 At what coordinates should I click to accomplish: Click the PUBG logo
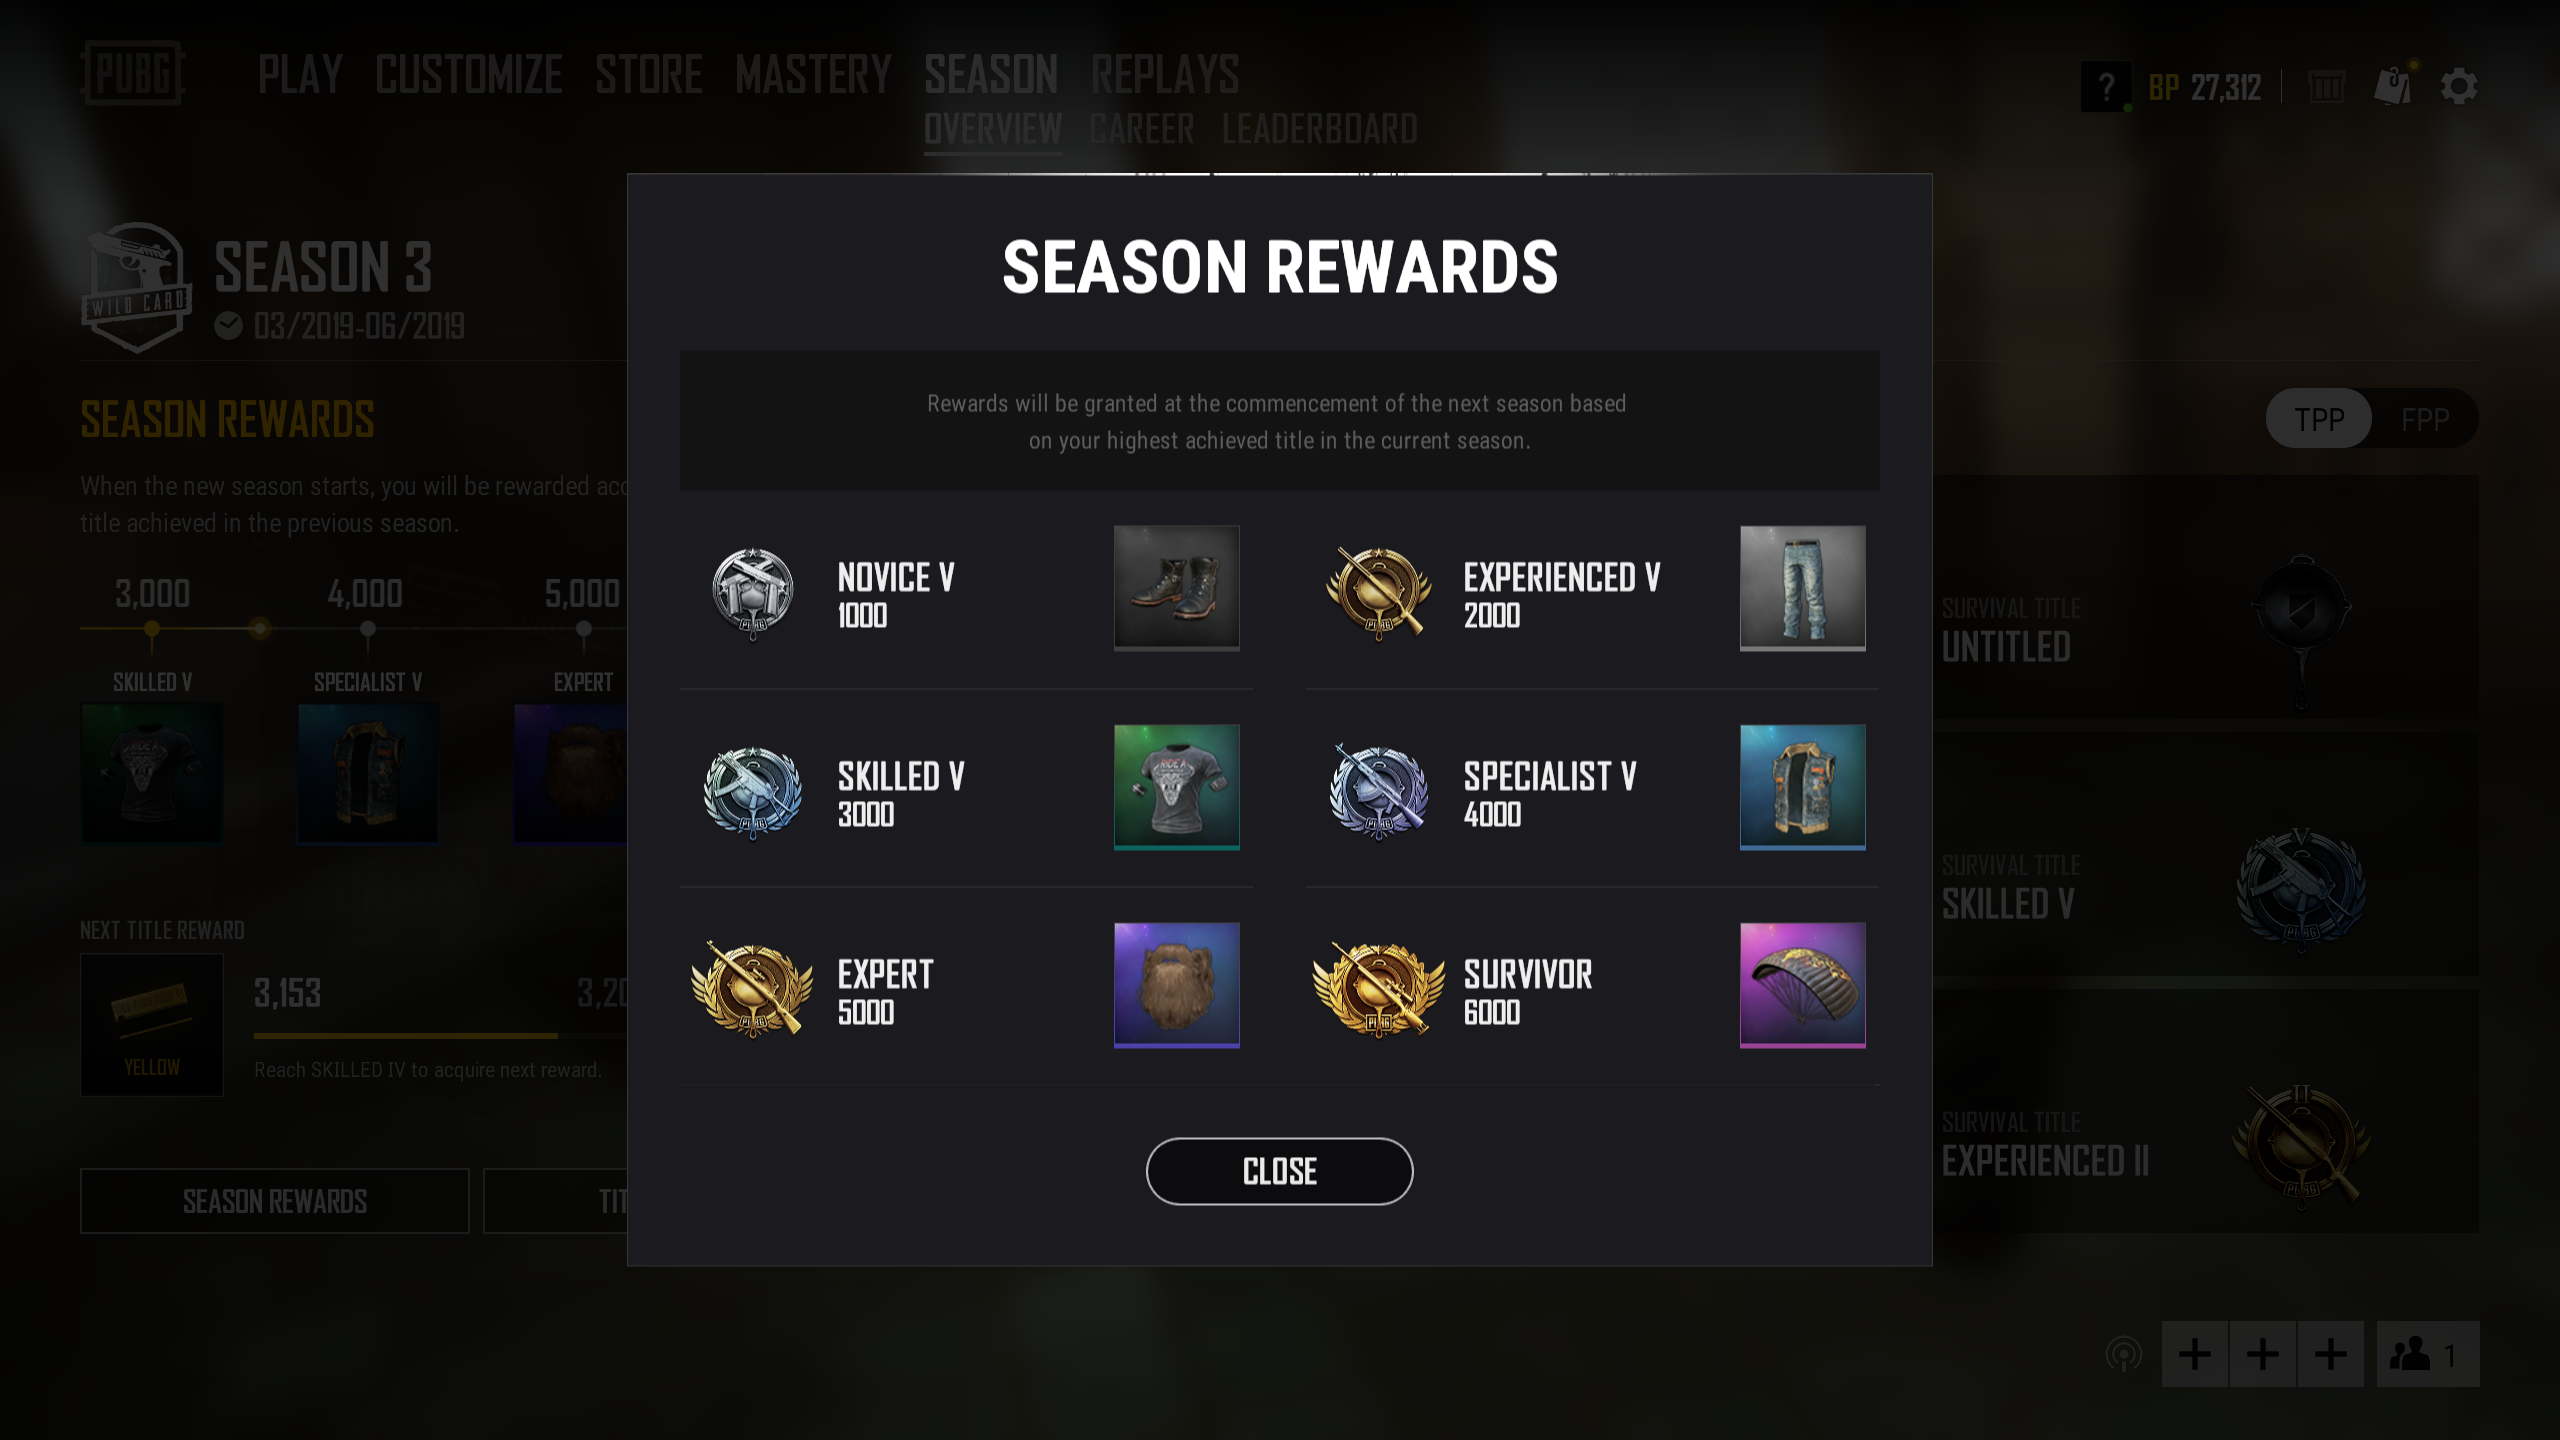133,73
